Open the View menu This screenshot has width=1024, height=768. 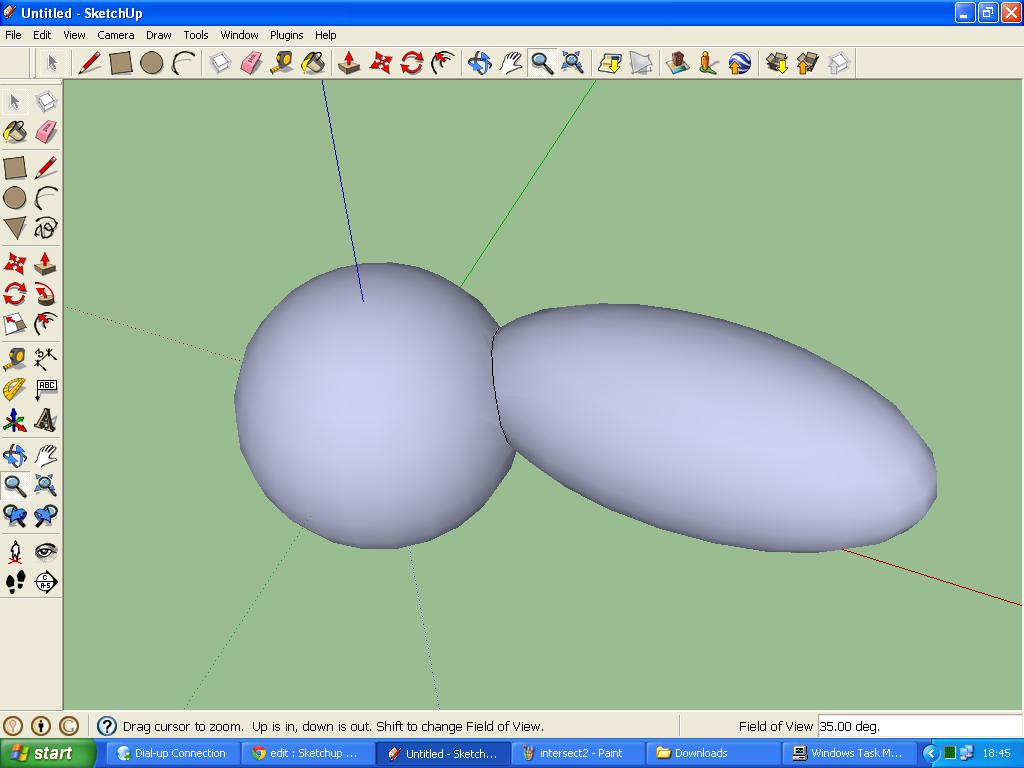pyautogui.click(x=74, y=35)
